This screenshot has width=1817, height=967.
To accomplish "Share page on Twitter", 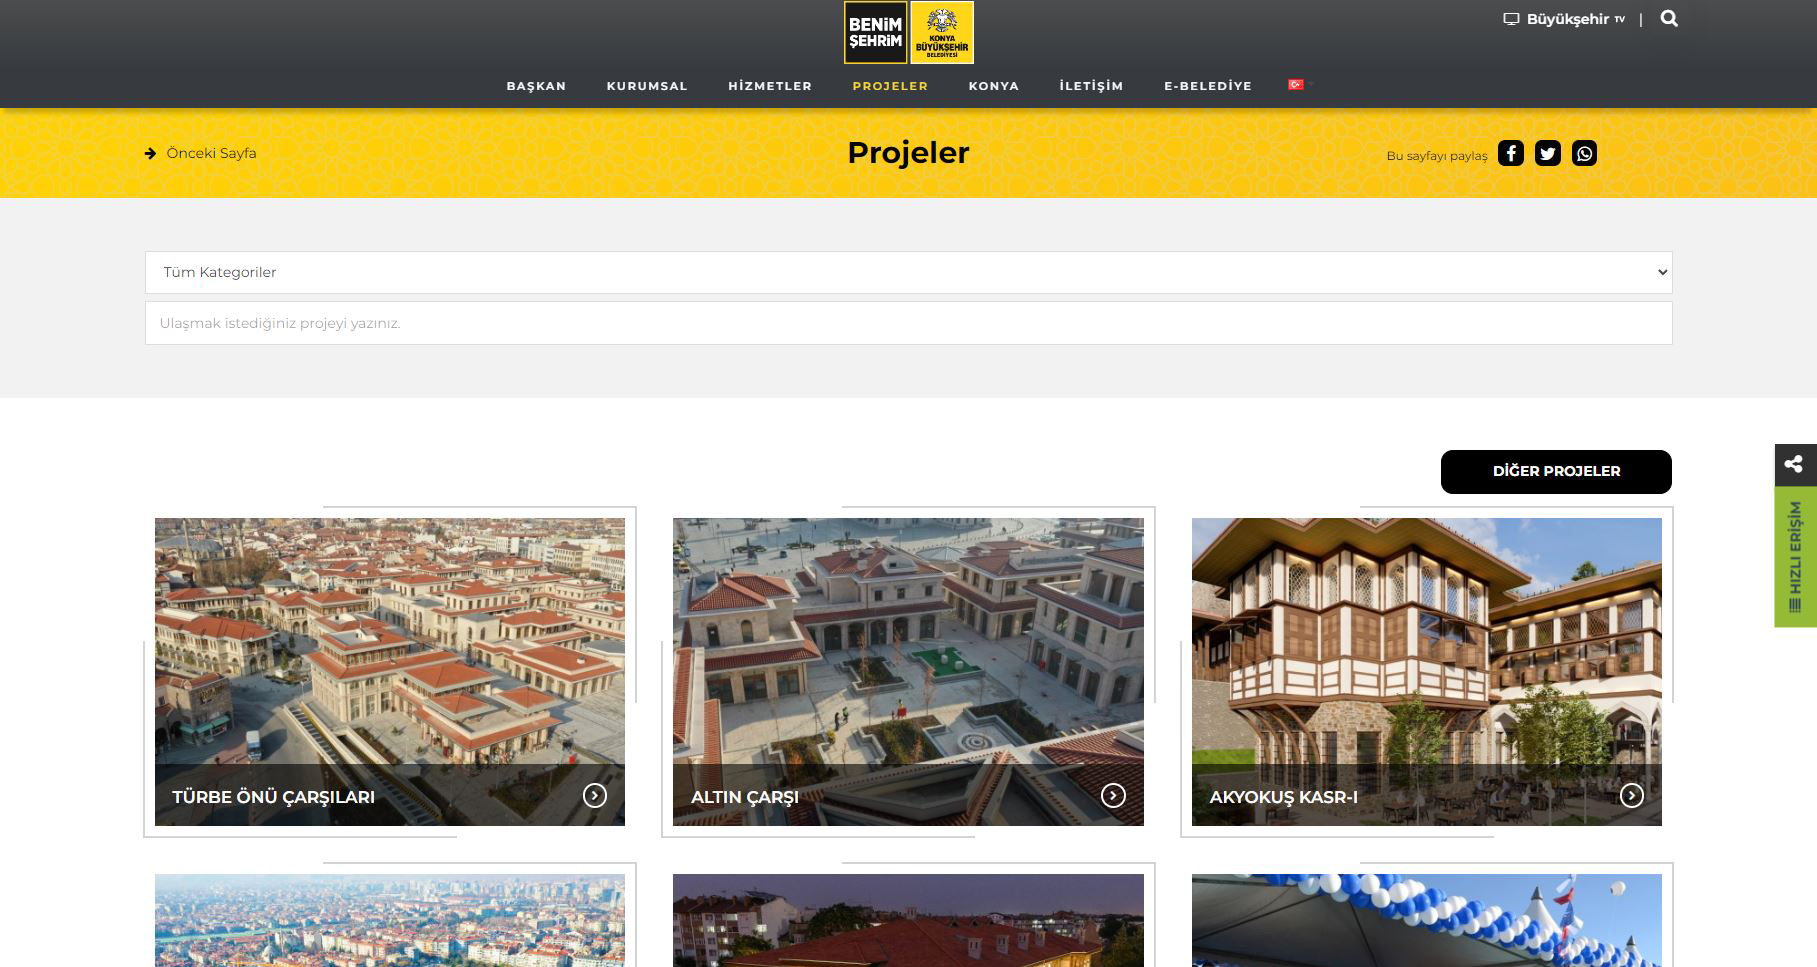I will click(x=1548, y=153).
